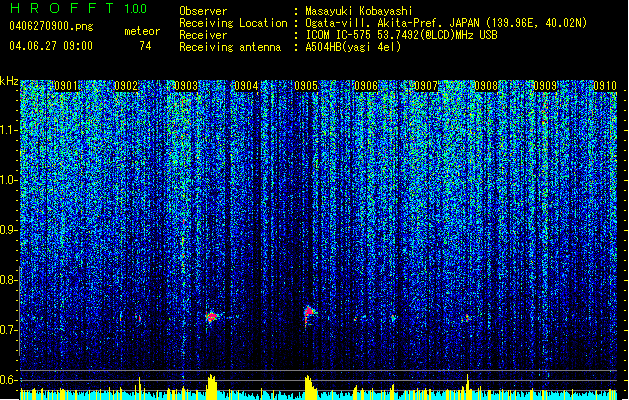
Task: Click time marker 0905
Action: 306,86
